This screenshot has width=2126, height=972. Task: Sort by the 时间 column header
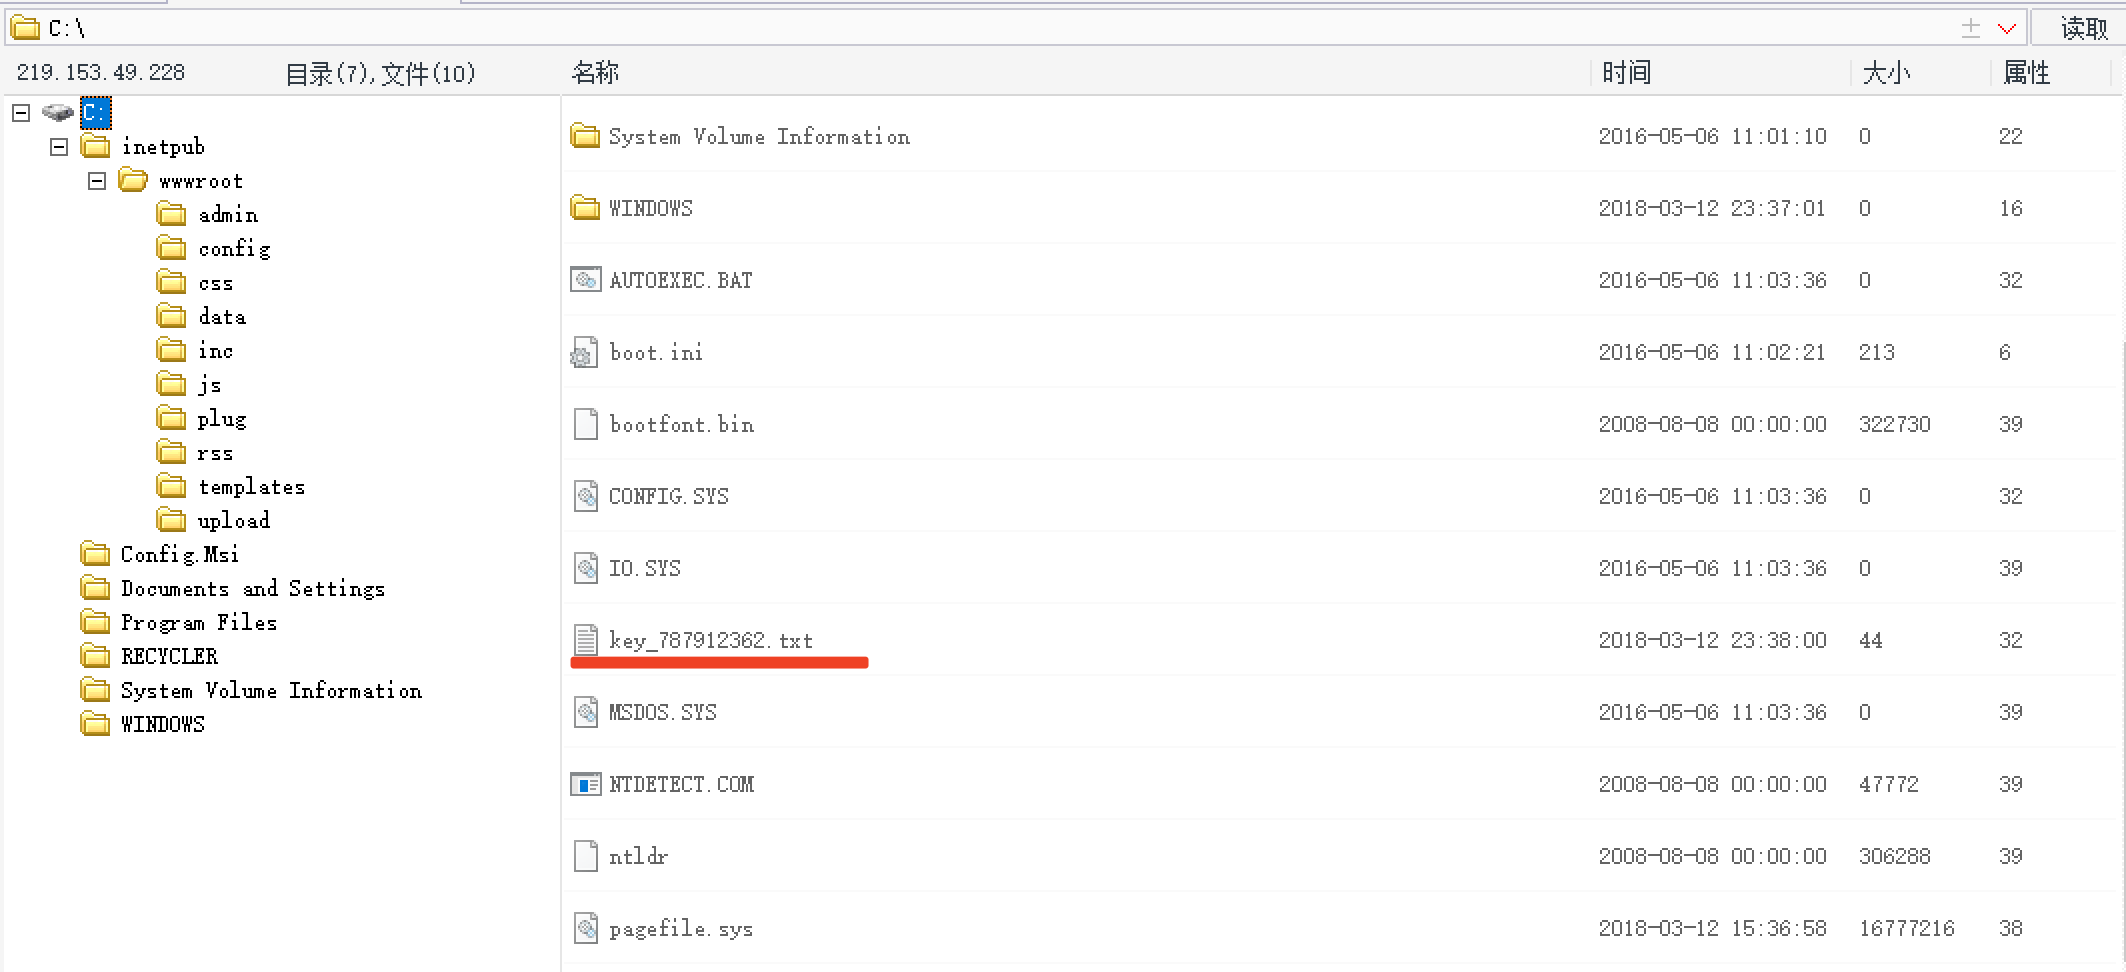1626,72
